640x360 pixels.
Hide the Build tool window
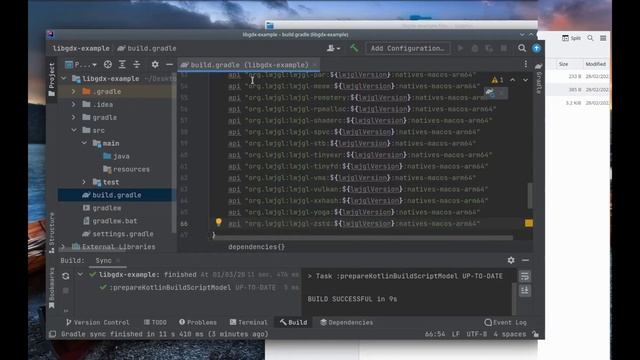click(525, 260)
